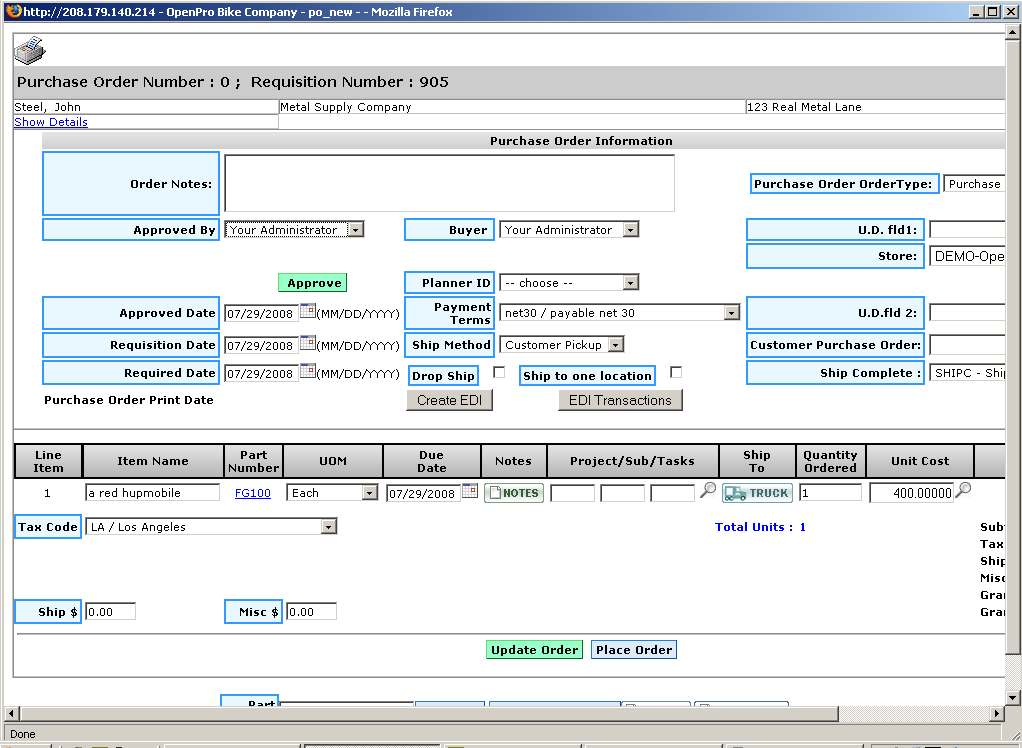This screenshot has width=1022, height=748.
Task: Click into the Order Notes text area
Action: point(449,183)
